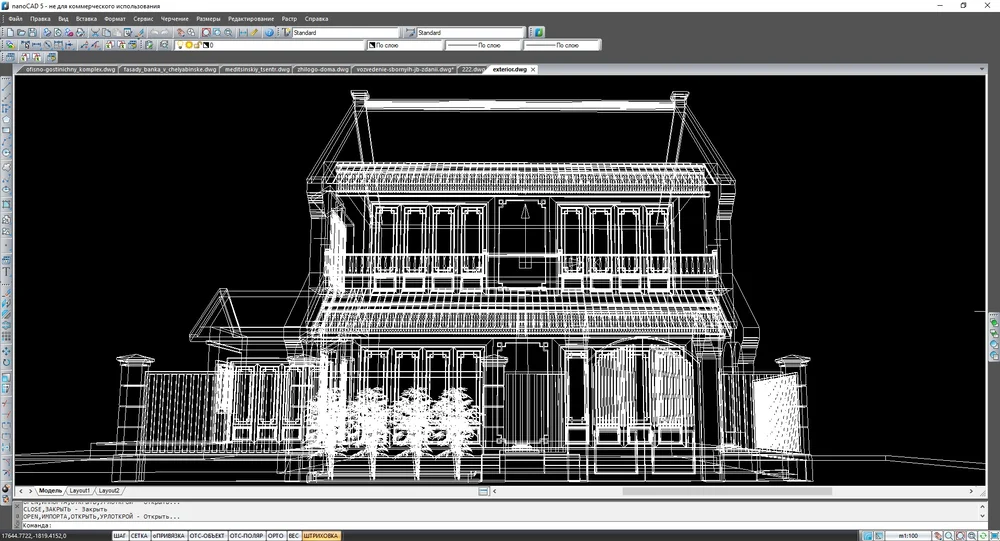Click the Zoom window icon
The image size is (1000, 541).
(x=205, y=32)
